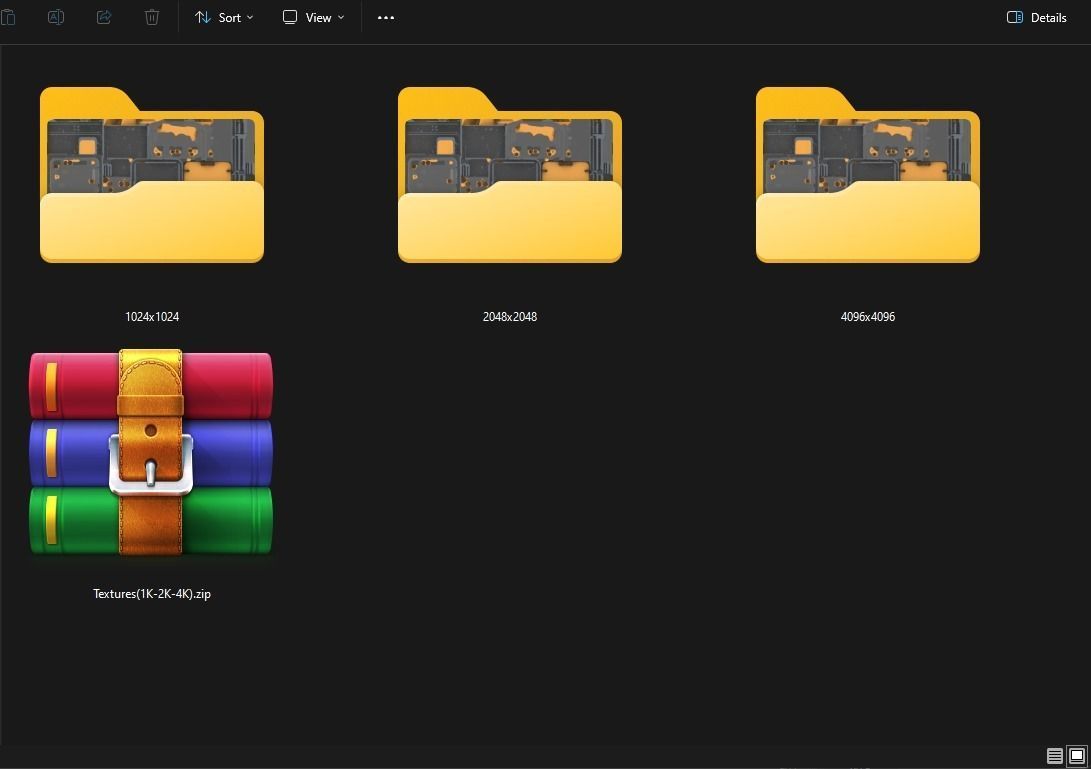Toggle the Details pane button

(1036, 17)
